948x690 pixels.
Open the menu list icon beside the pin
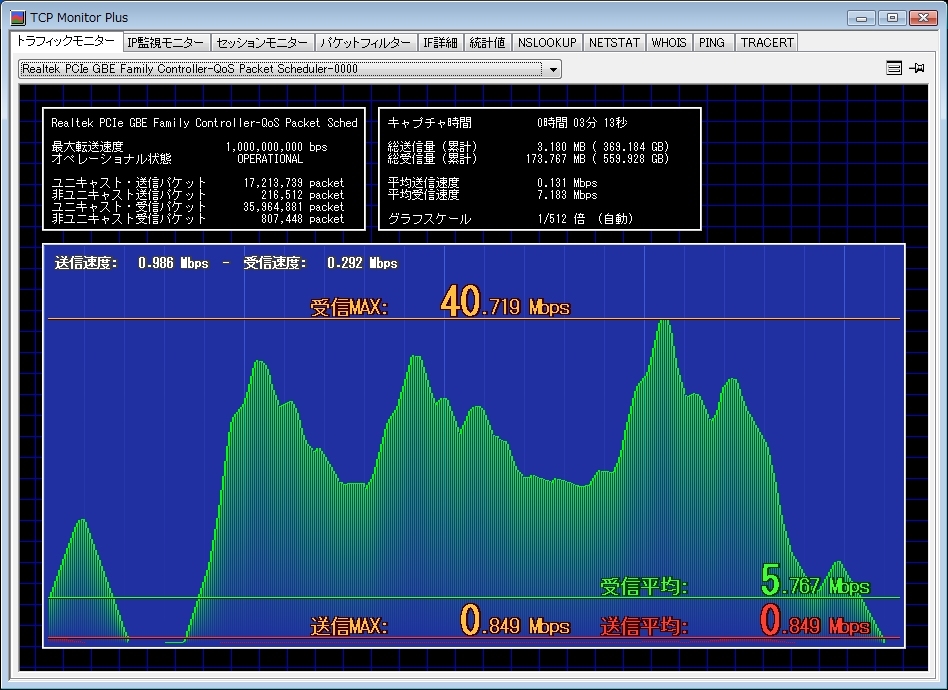point(894,68)
